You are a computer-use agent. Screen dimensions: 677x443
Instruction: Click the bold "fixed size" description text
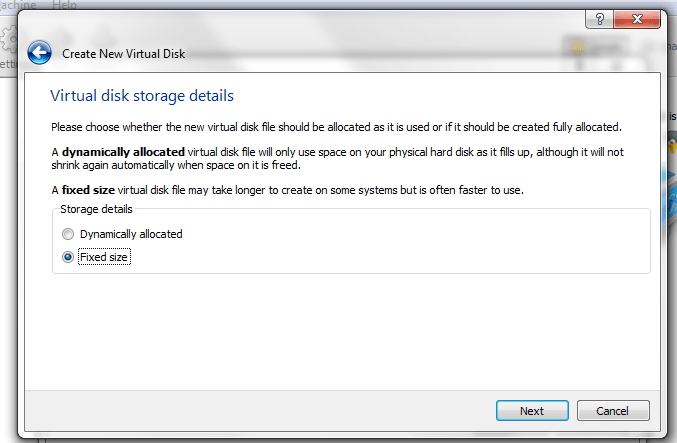[88, 190]
